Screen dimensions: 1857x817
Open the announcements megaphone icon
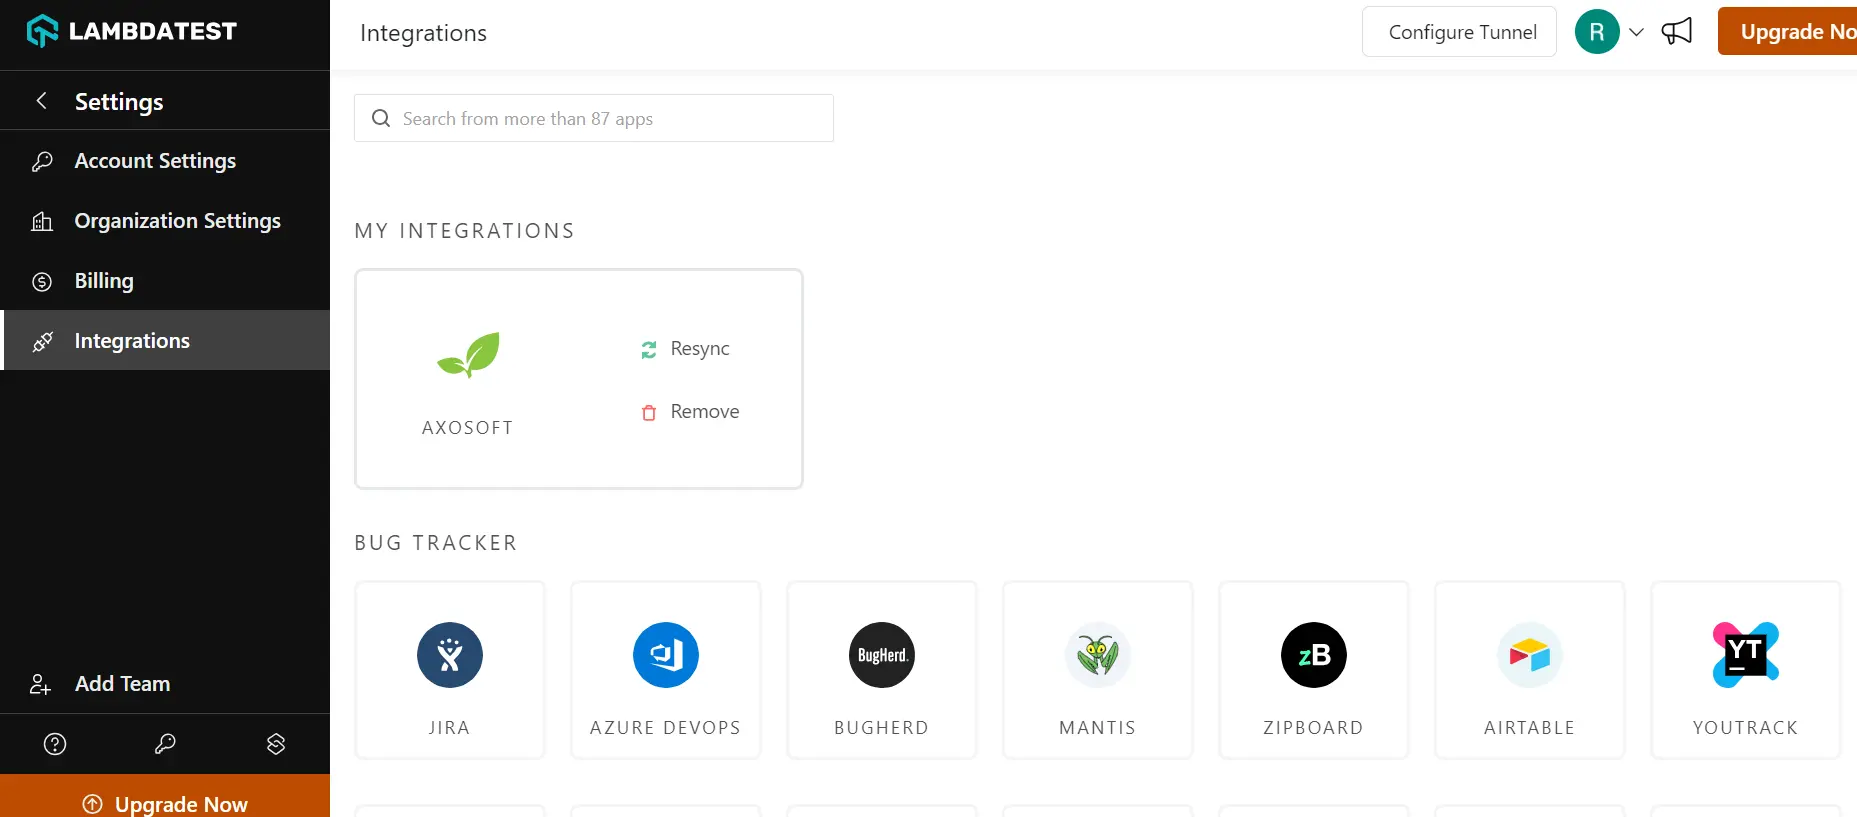click(x=1677, y=32)
